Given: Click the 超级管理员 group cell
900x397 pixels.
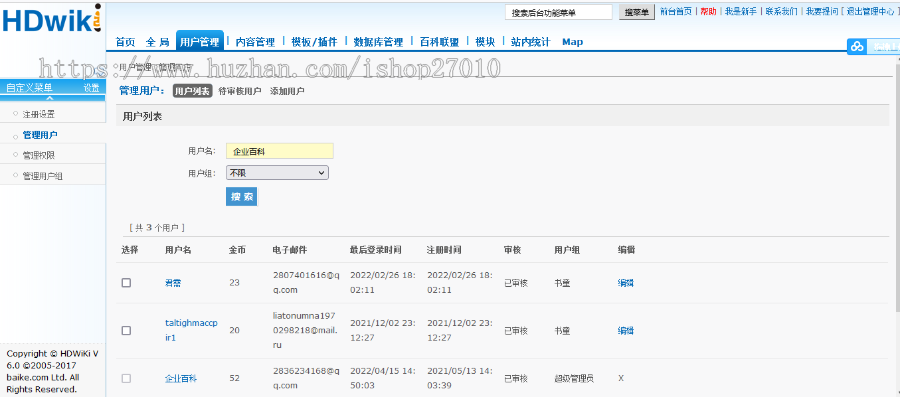Looking at the screenshot, I should click(574, 378).
